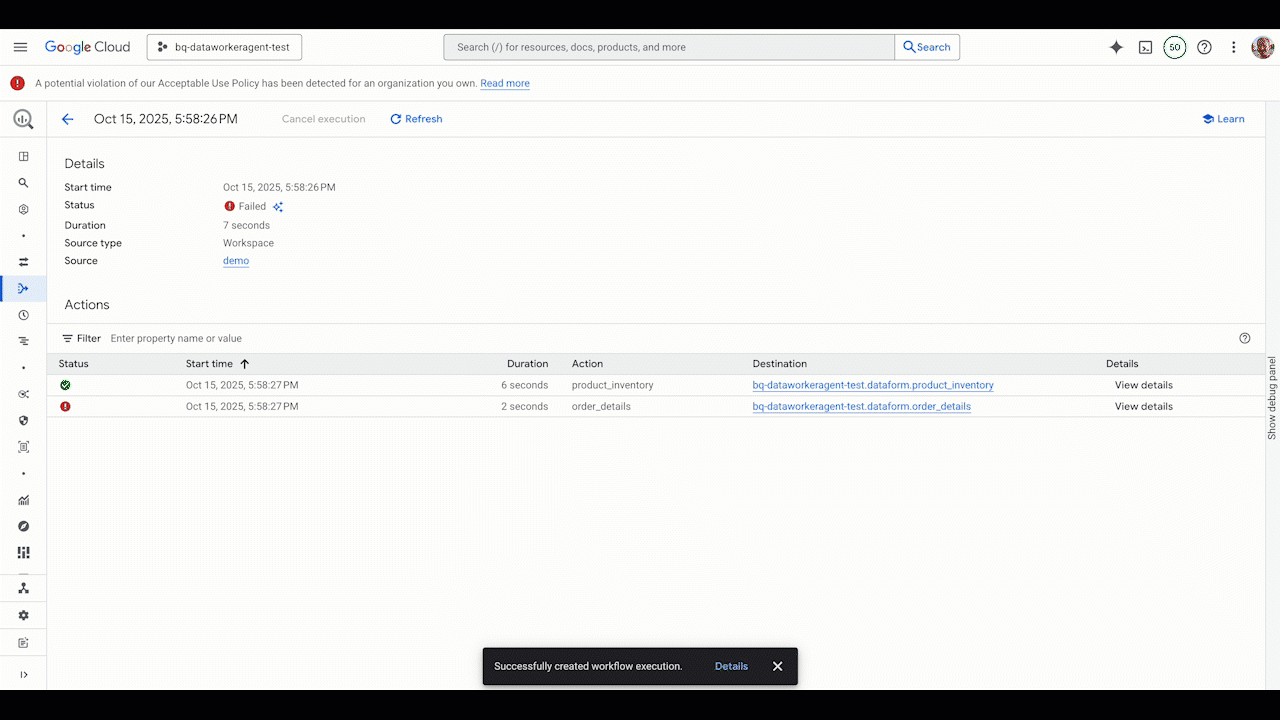The height and width of the screenshot is (720, 1280).
Task: Open the shield governance icon in the sidebar
Action: pos(24,420)
